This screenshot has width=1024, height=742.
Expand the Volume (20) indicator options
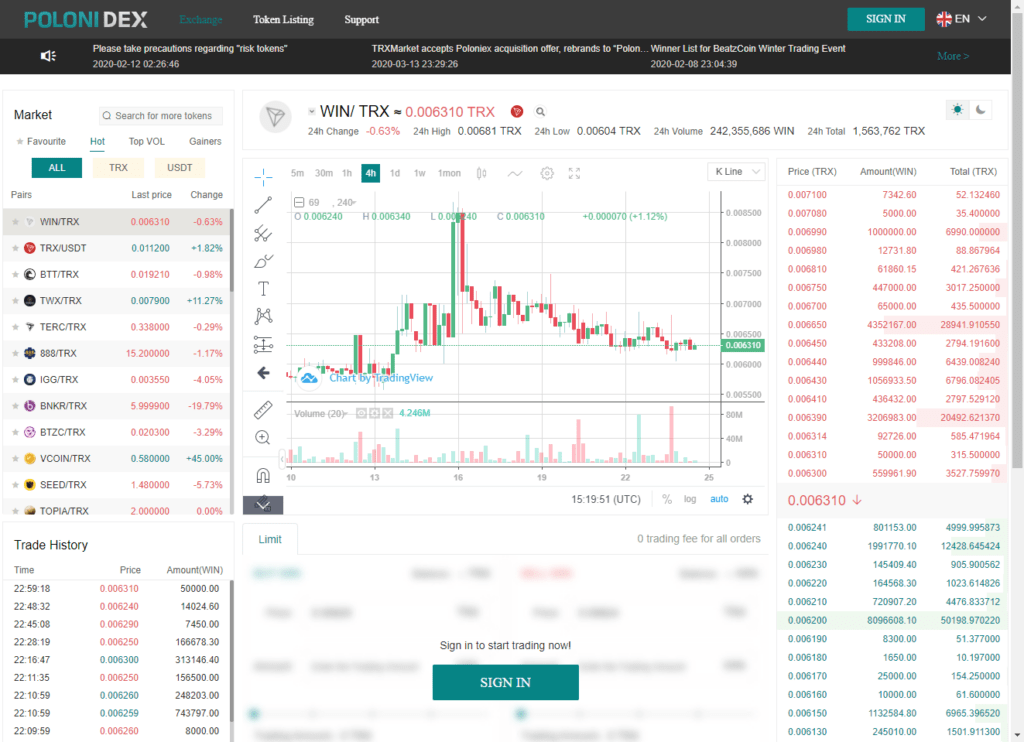pyautogui.click(x=346, y=413)
